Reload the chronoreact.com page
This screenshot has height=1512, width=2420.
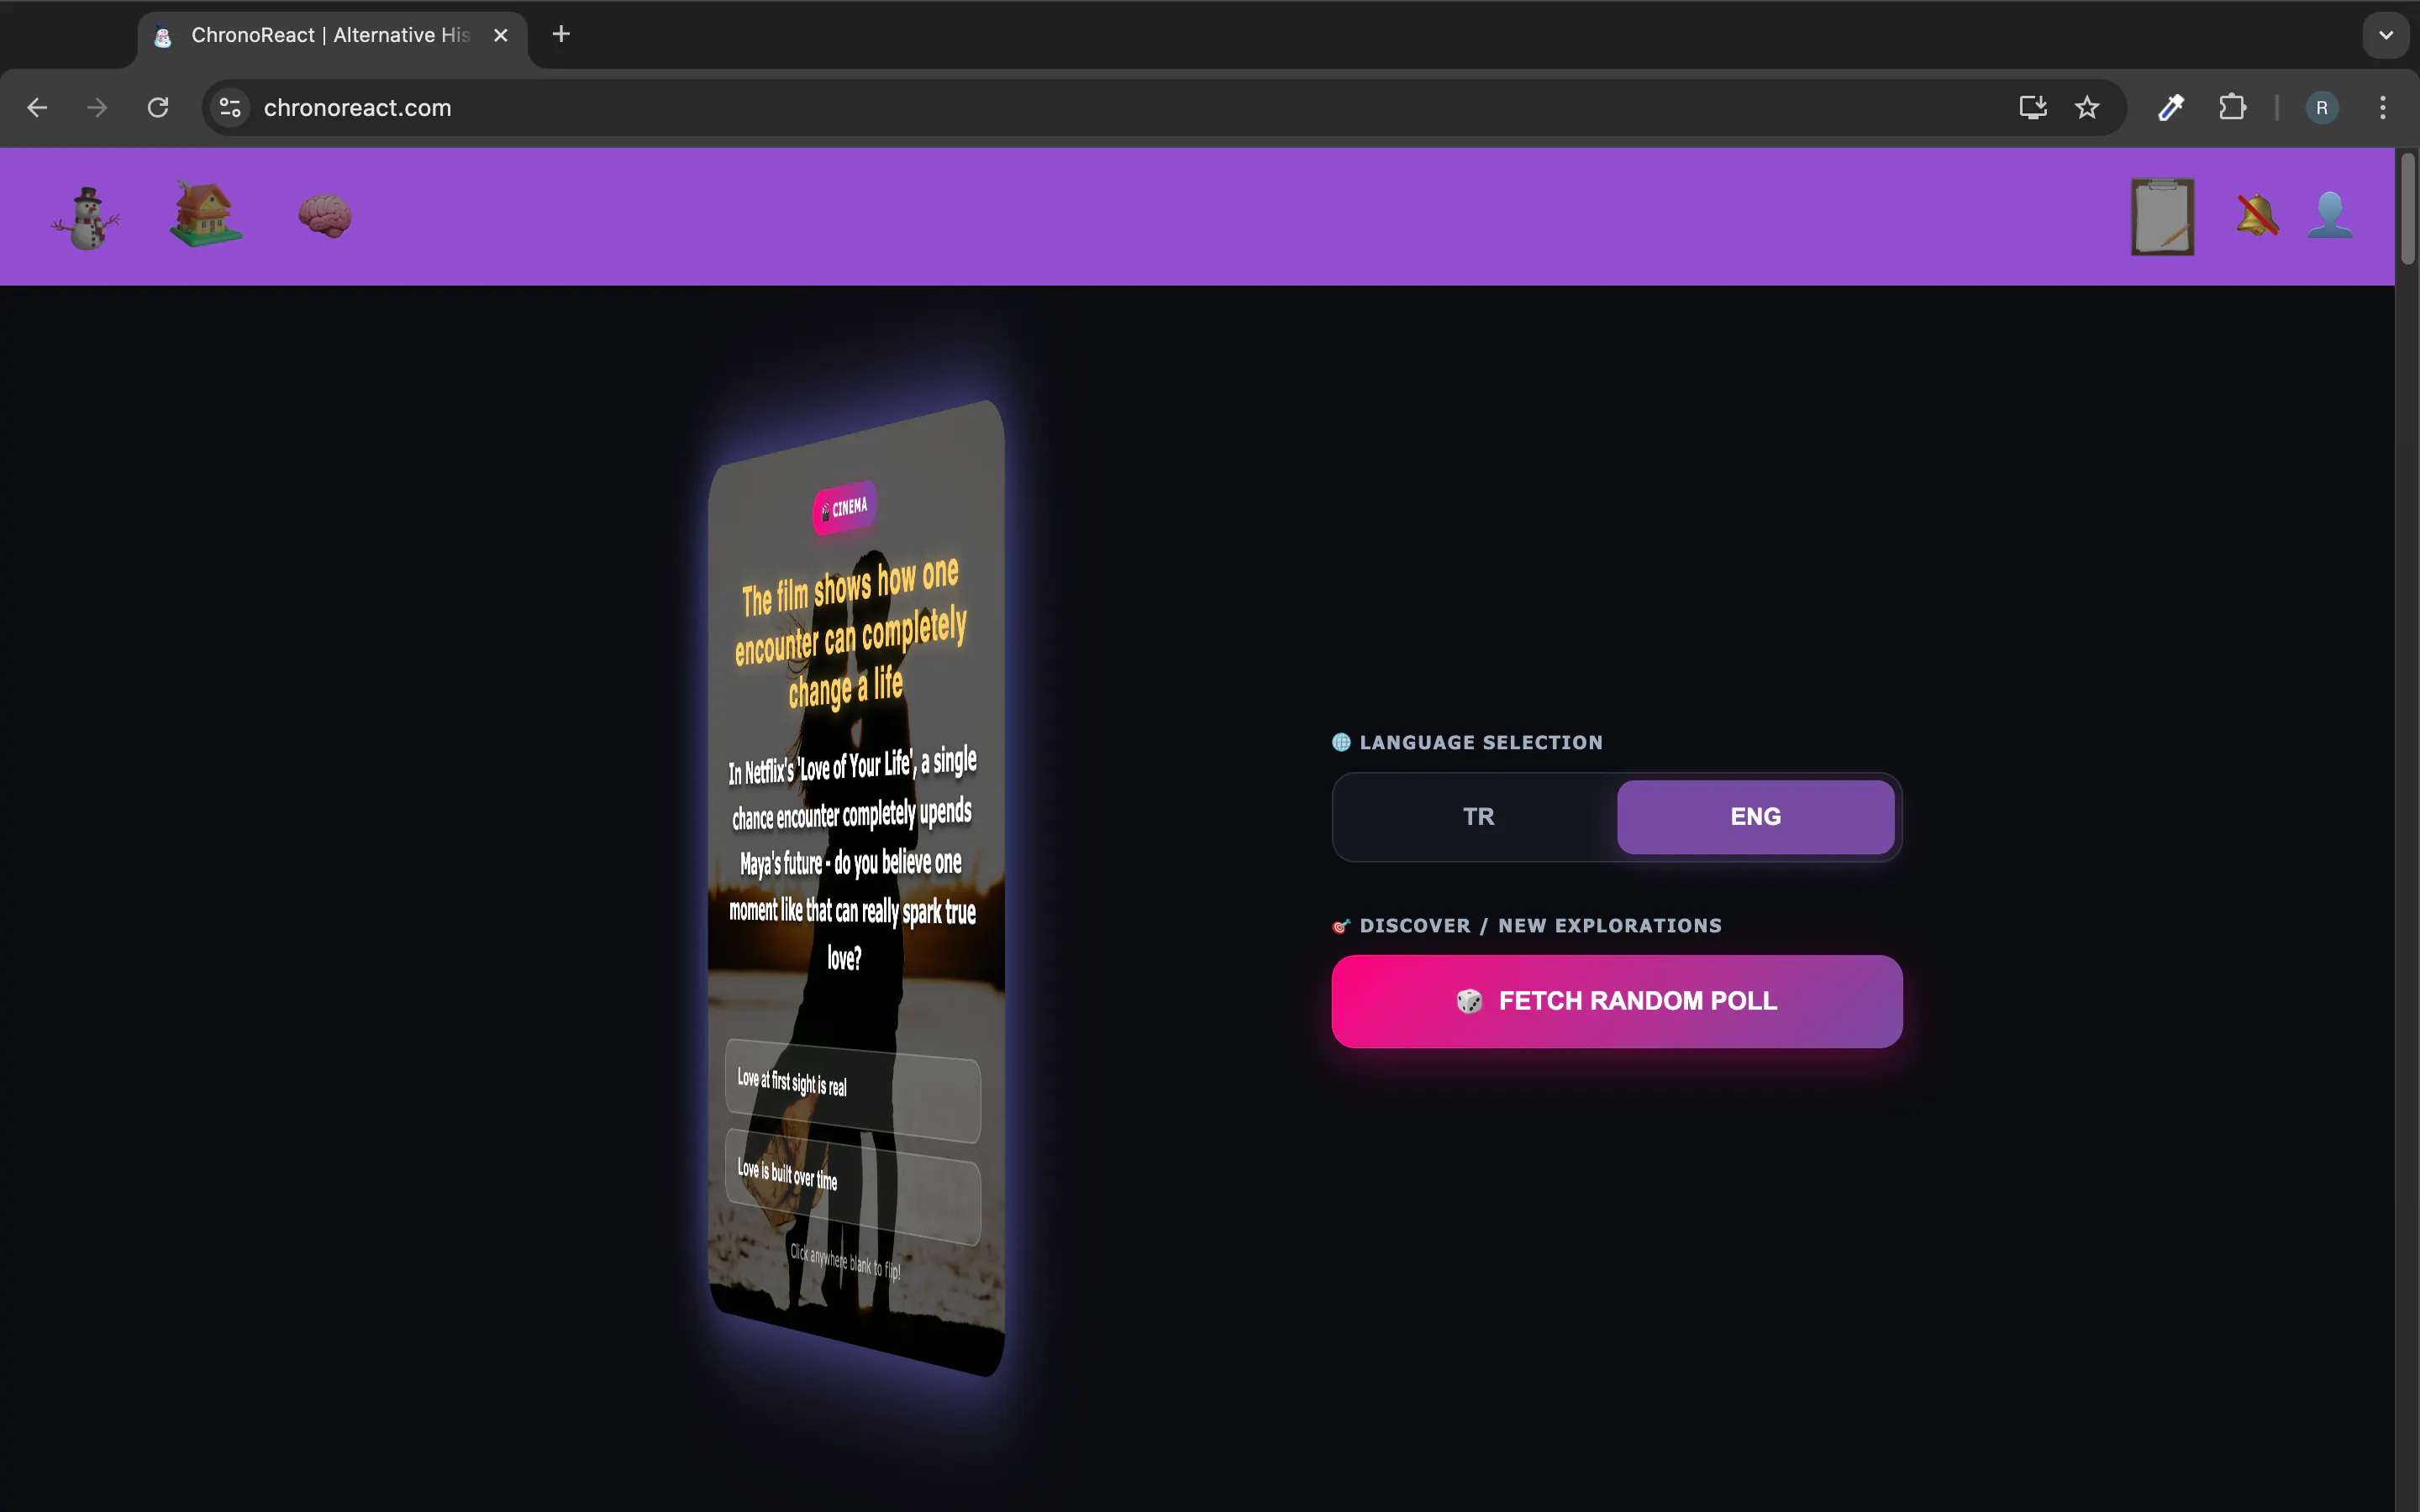158,107
